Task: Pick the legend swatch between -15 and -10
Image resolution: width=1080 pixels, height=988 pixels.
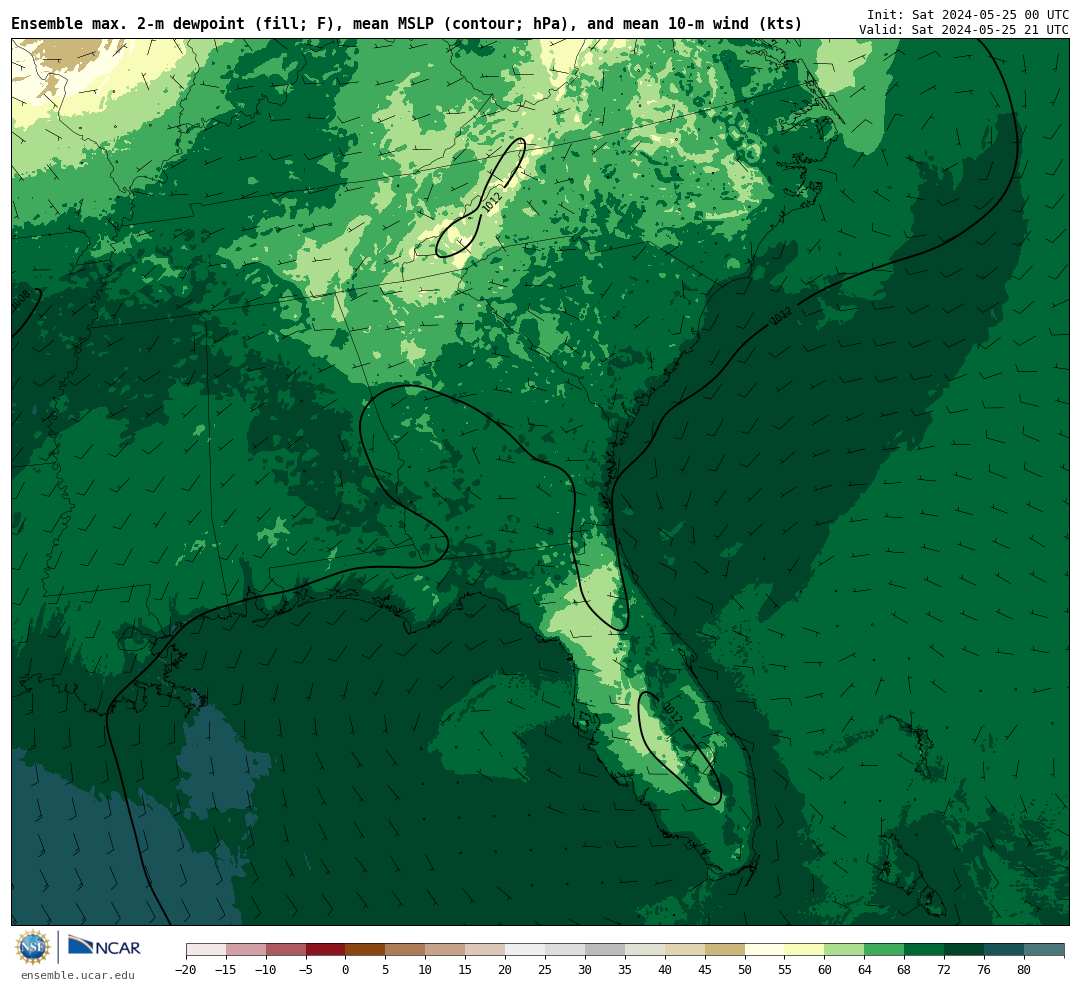Action: coord(246,950)
